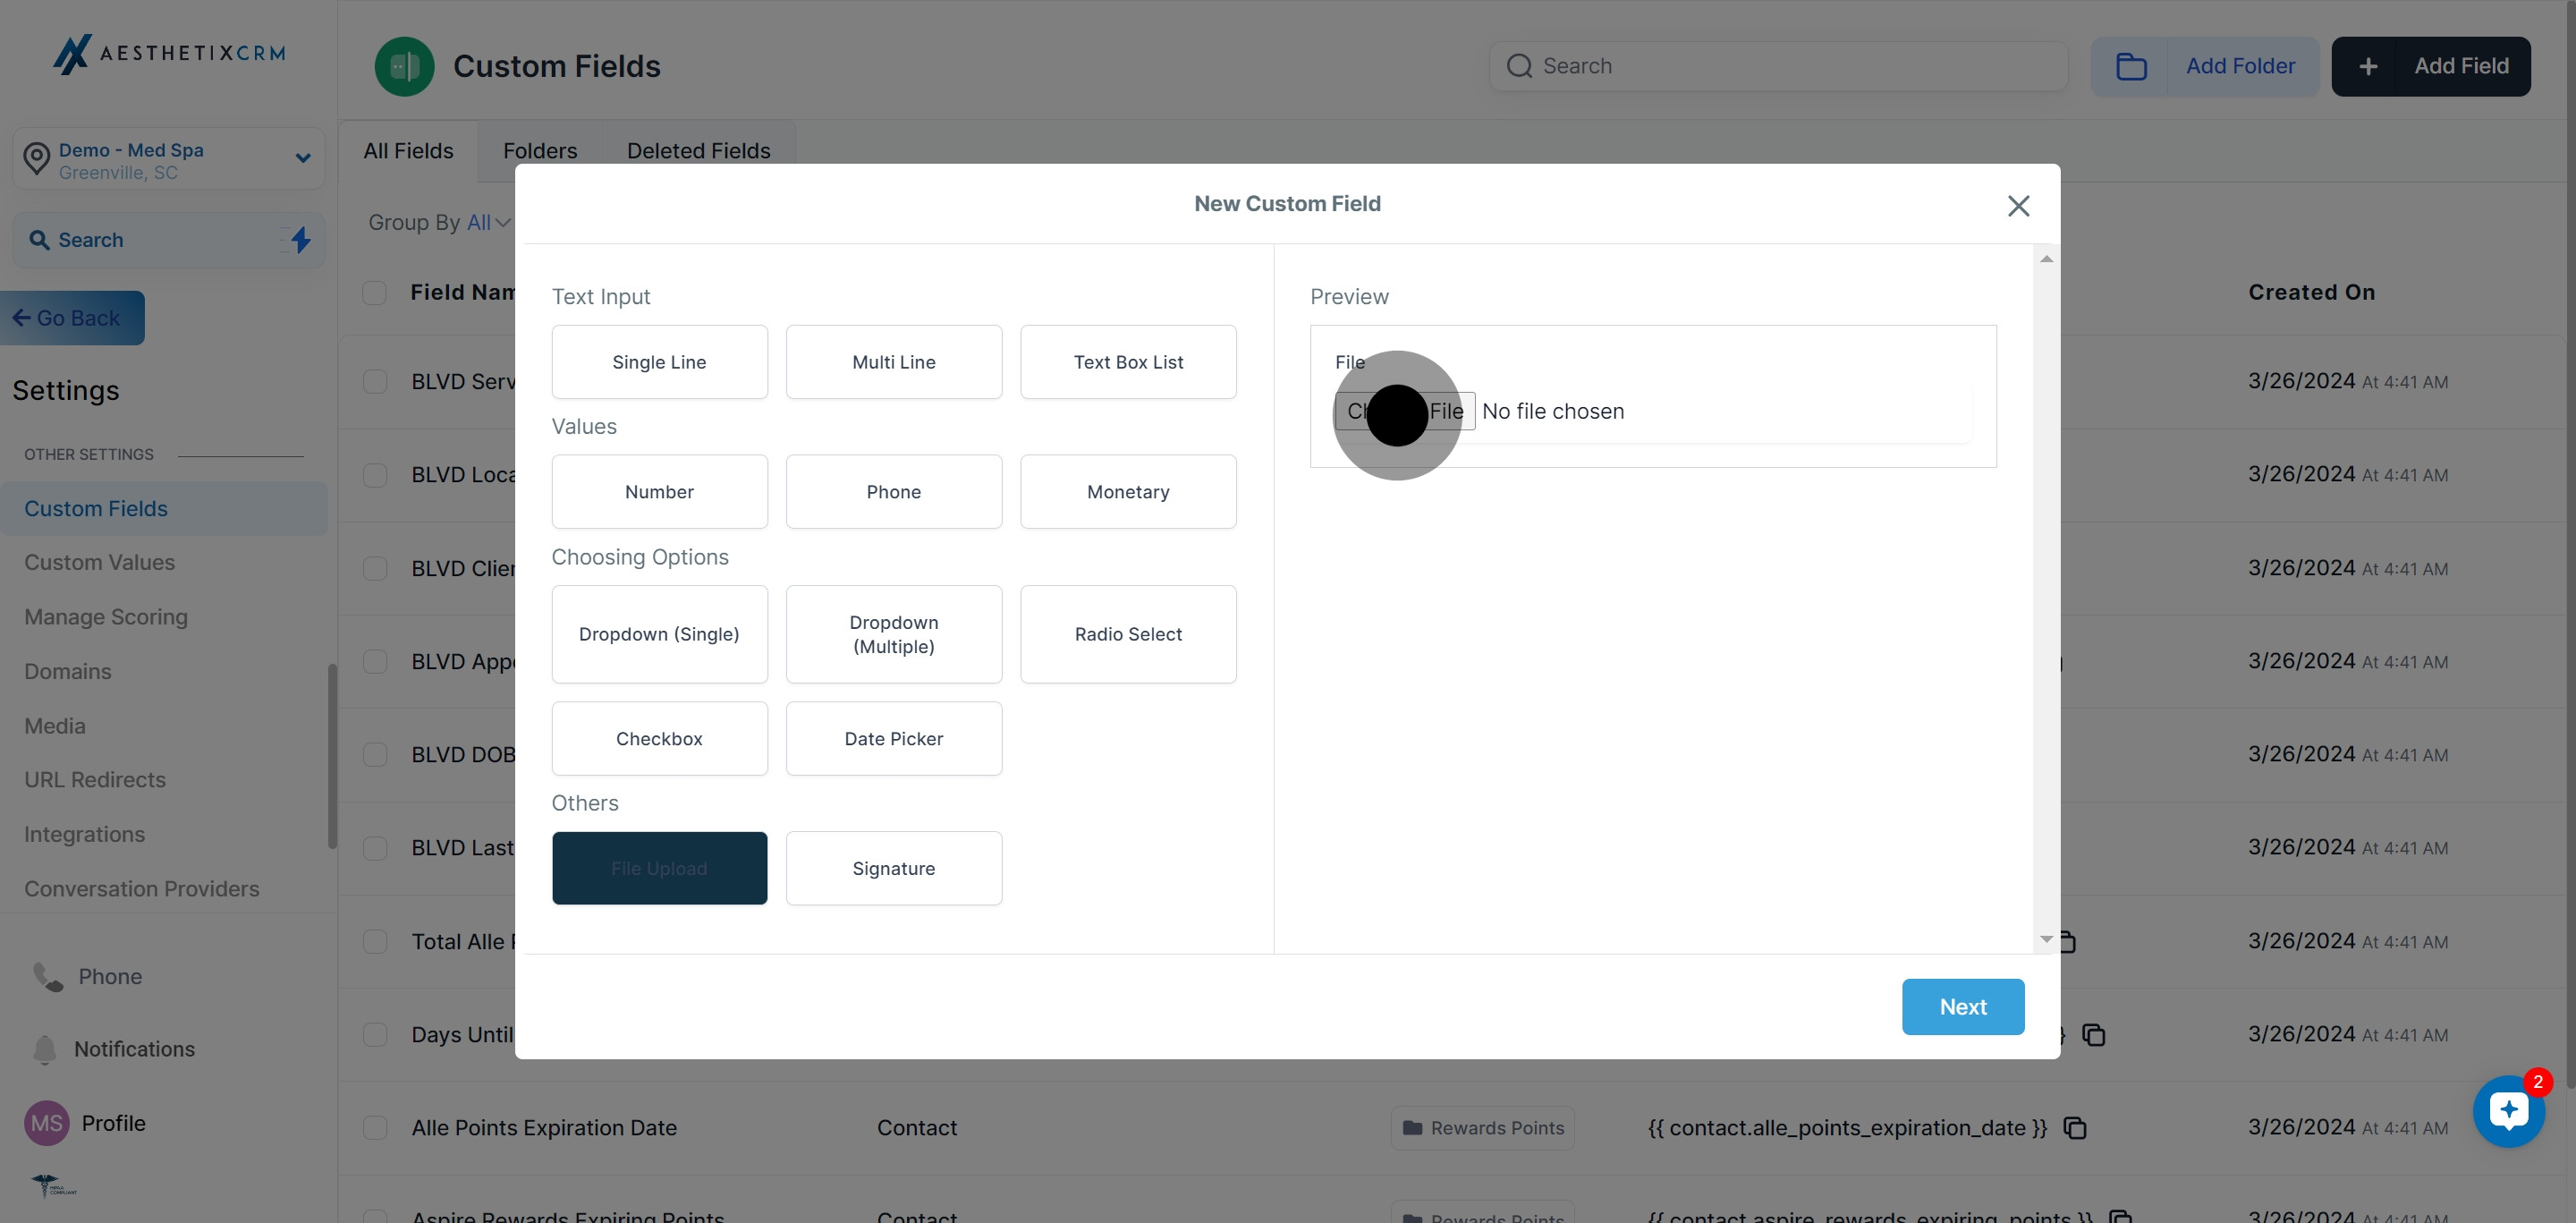Open the Folders tab
Viewport: 2576px width, 1223px height.
540,151
